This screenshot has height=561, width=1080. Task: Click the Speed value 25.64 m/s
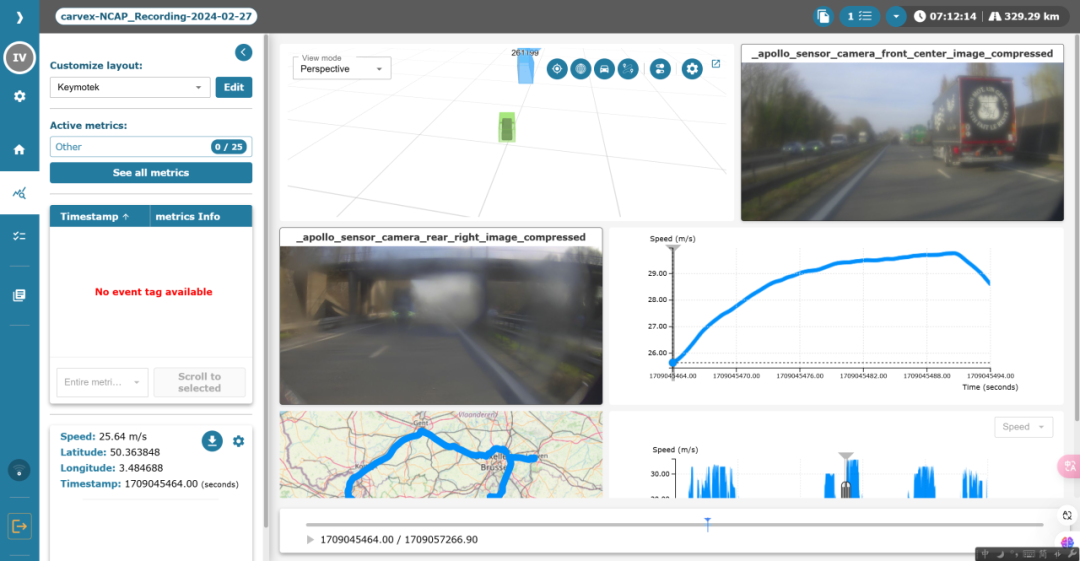[x=123, y=437]
